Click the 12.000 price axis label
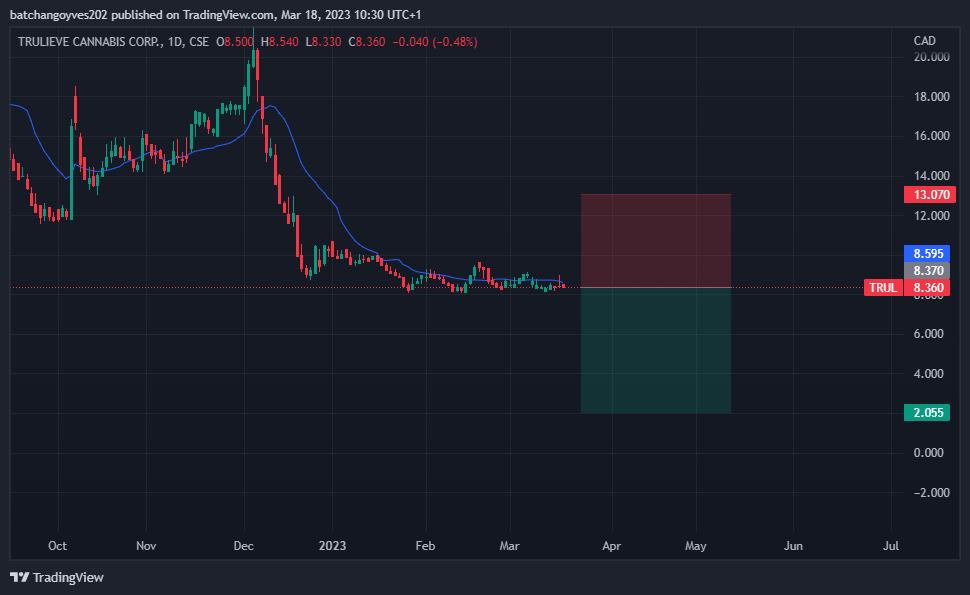Viewport: 970px width, 595px height. click(931, 215)
